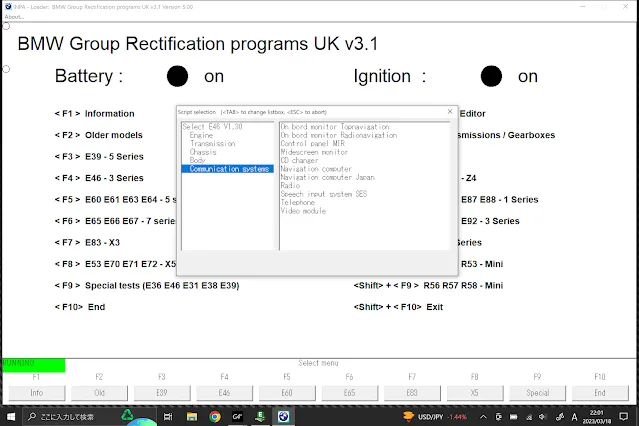Image resolution: width=639 pixels, height=426 pixels.
Task: Choose Video module script
Action: (x=303, y=211)
